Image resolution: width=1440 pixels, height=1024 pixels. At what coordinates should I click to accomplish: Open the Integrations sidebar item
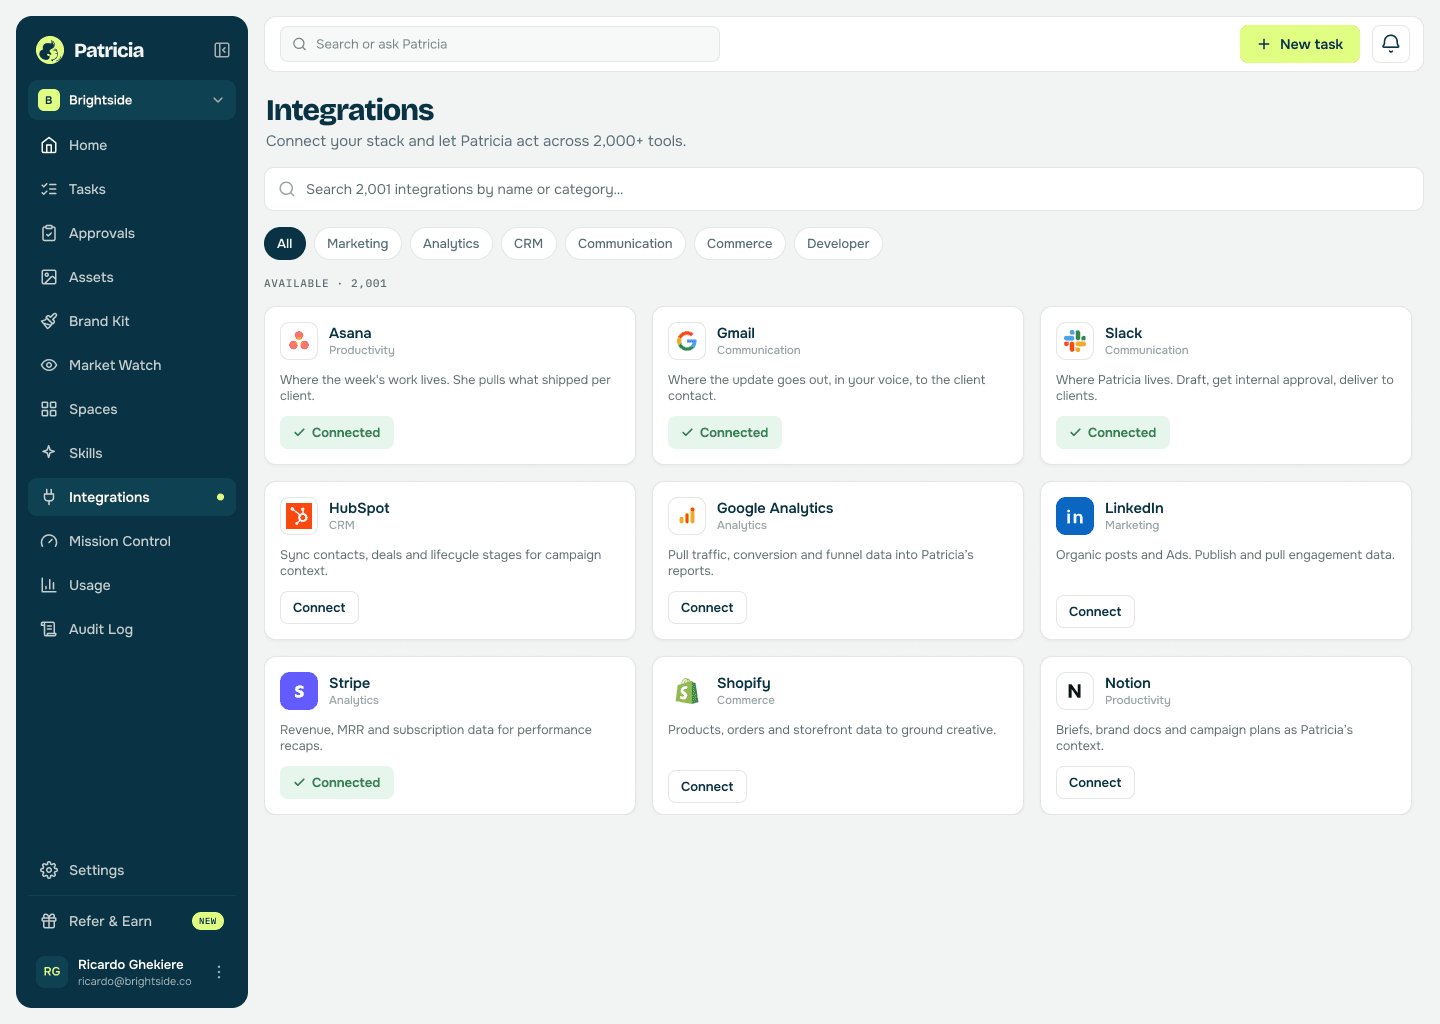coord(132,497)
